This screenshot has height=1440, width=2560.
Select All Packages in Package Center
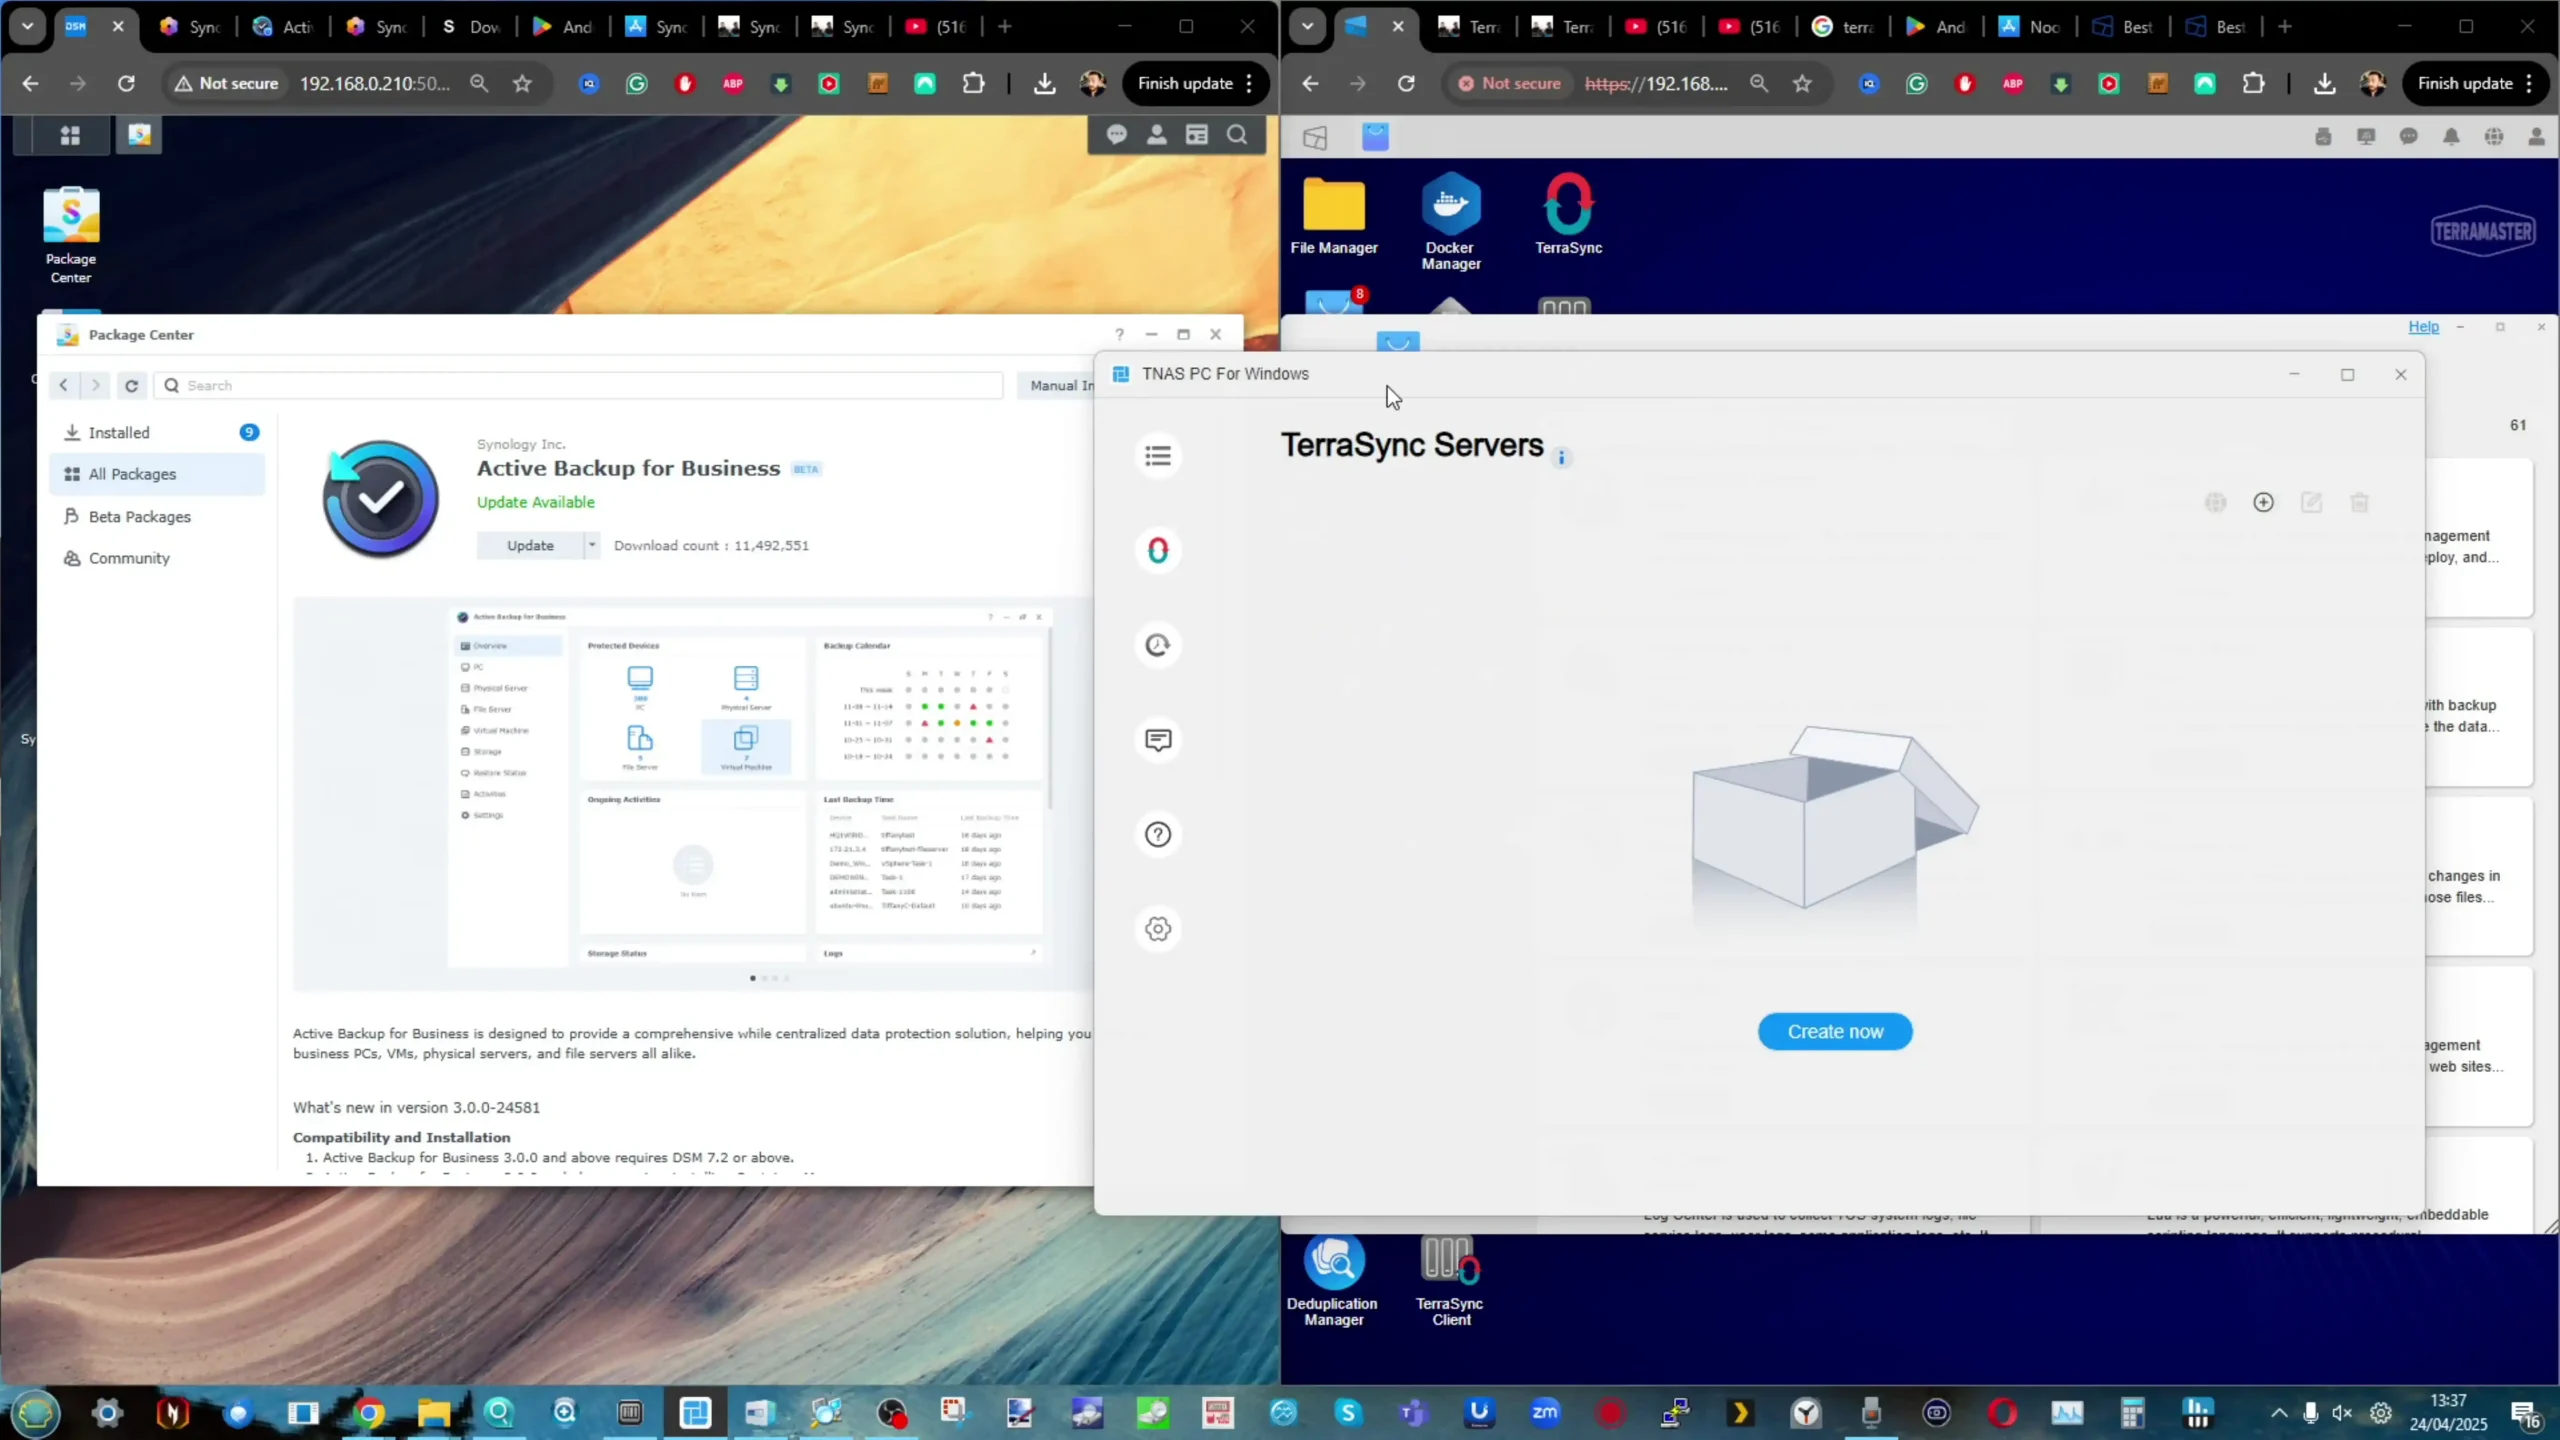click(156, 474)
